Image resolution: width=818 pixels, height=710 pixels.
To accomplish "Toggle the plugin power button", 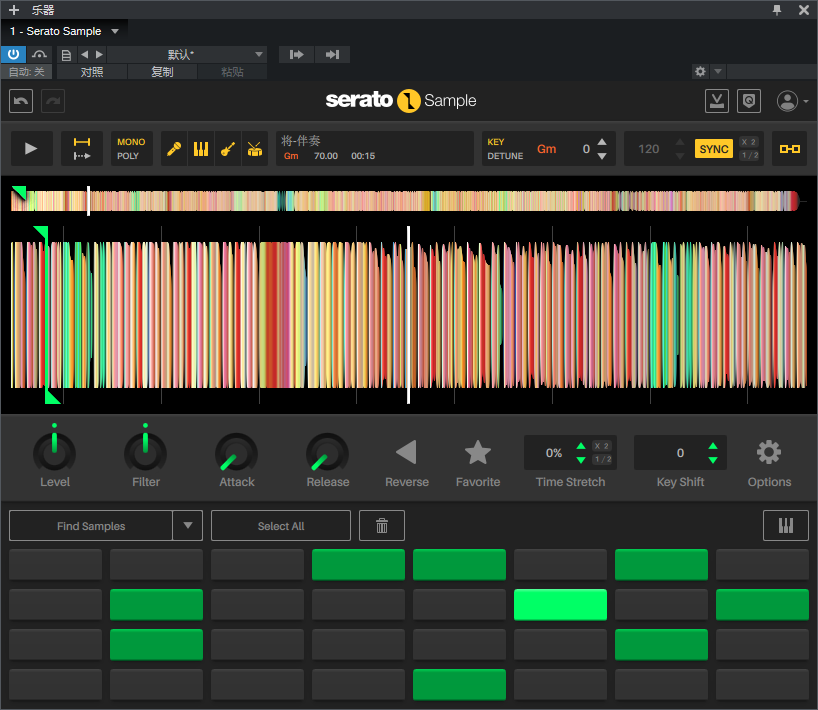I will point(13,54).
